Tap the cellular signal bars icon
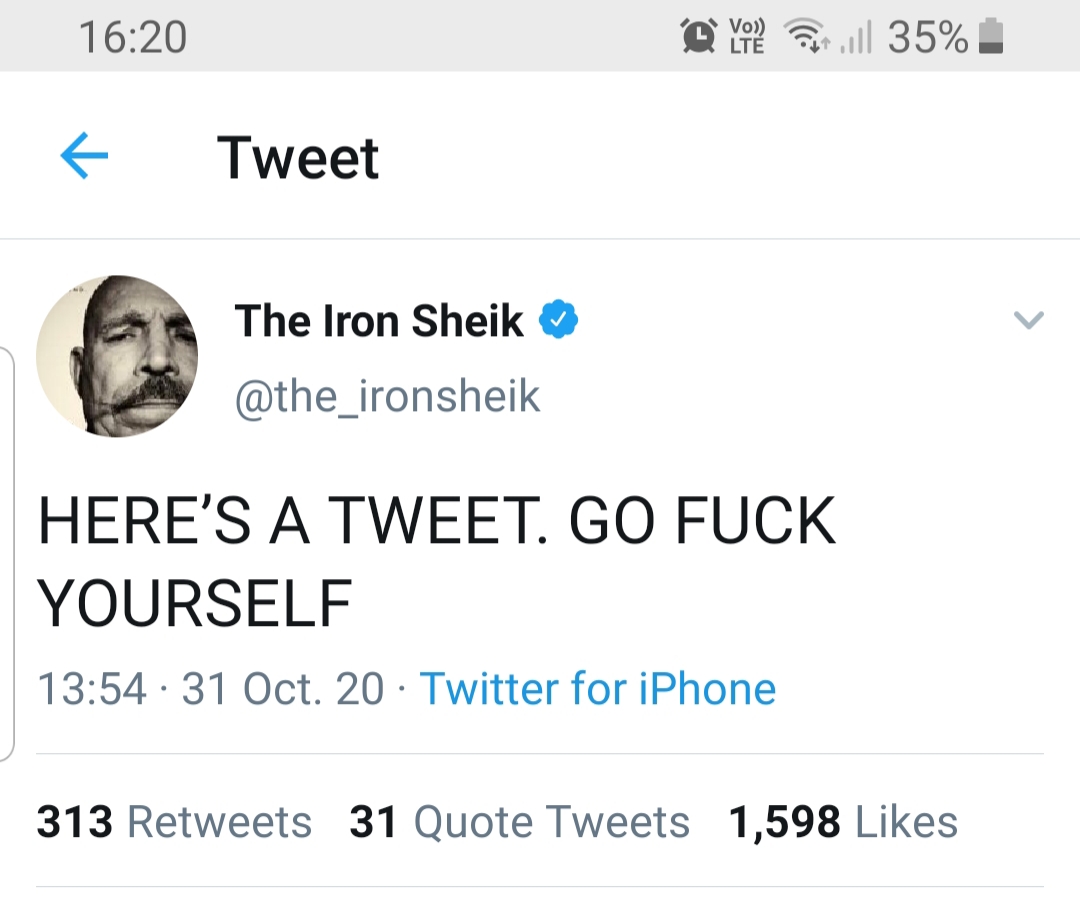 pyautogui.click(x=855, y=37)
